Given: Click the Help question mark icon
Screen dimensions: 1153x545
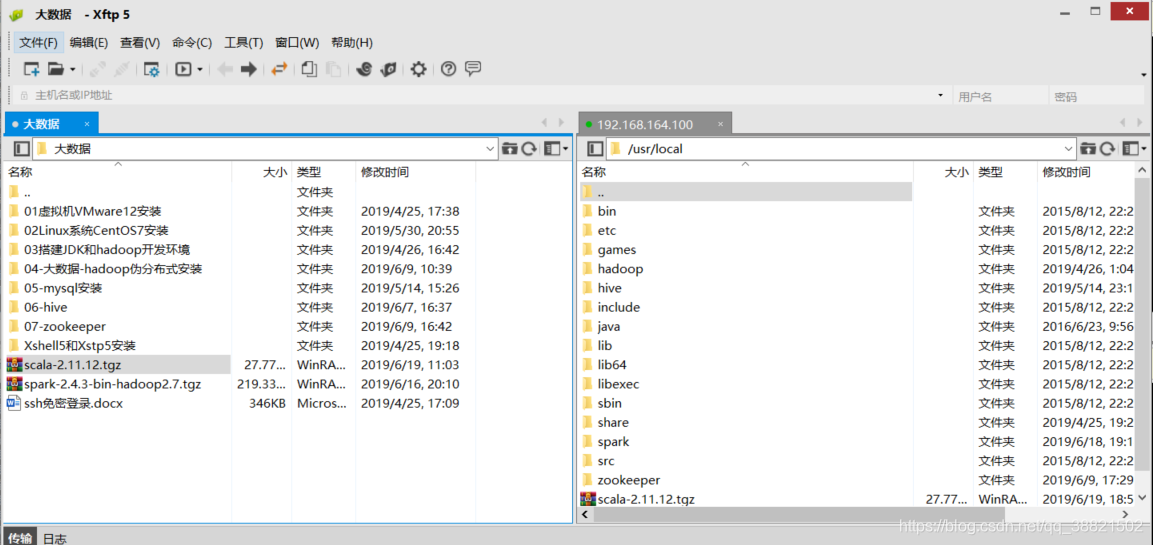Looking at the screenshot, I should [x=449, y=69].
